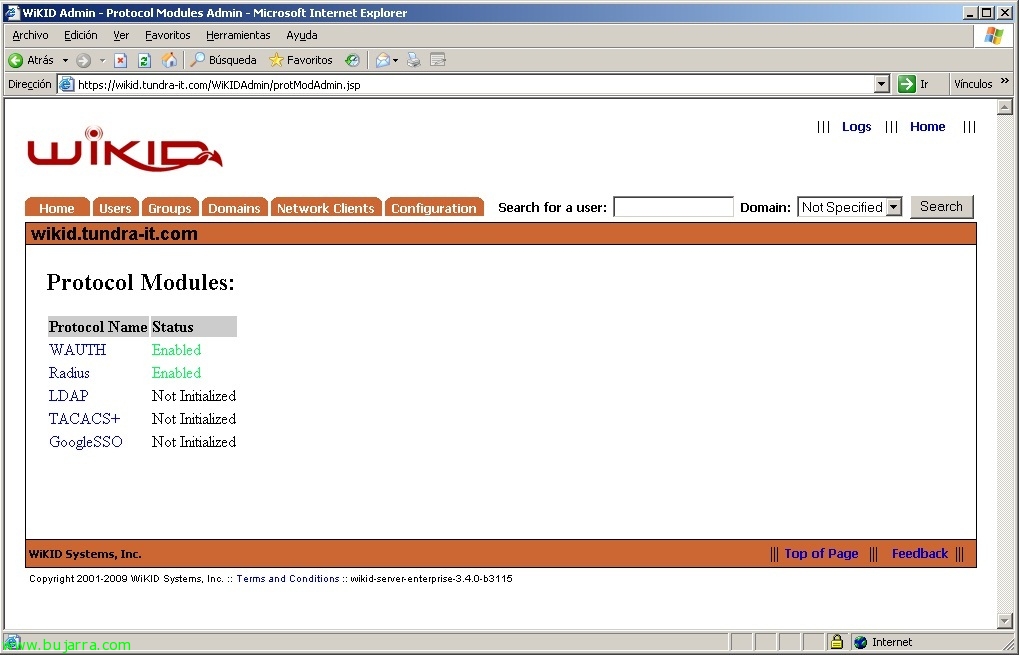Click the wikid.tundra-it.com header text
The width and height of the screenshot is (1019, 655).
(x=114, y=234)
